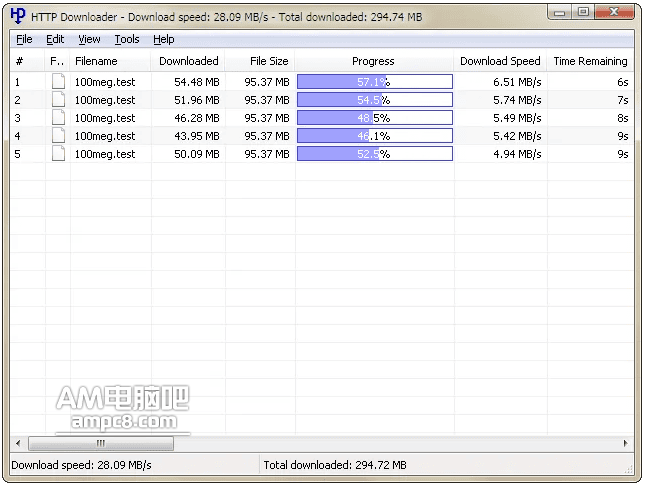Click the 51.96 MB downloaded value
Viewport: 645px width, 486px height.
tap(197, 100)
